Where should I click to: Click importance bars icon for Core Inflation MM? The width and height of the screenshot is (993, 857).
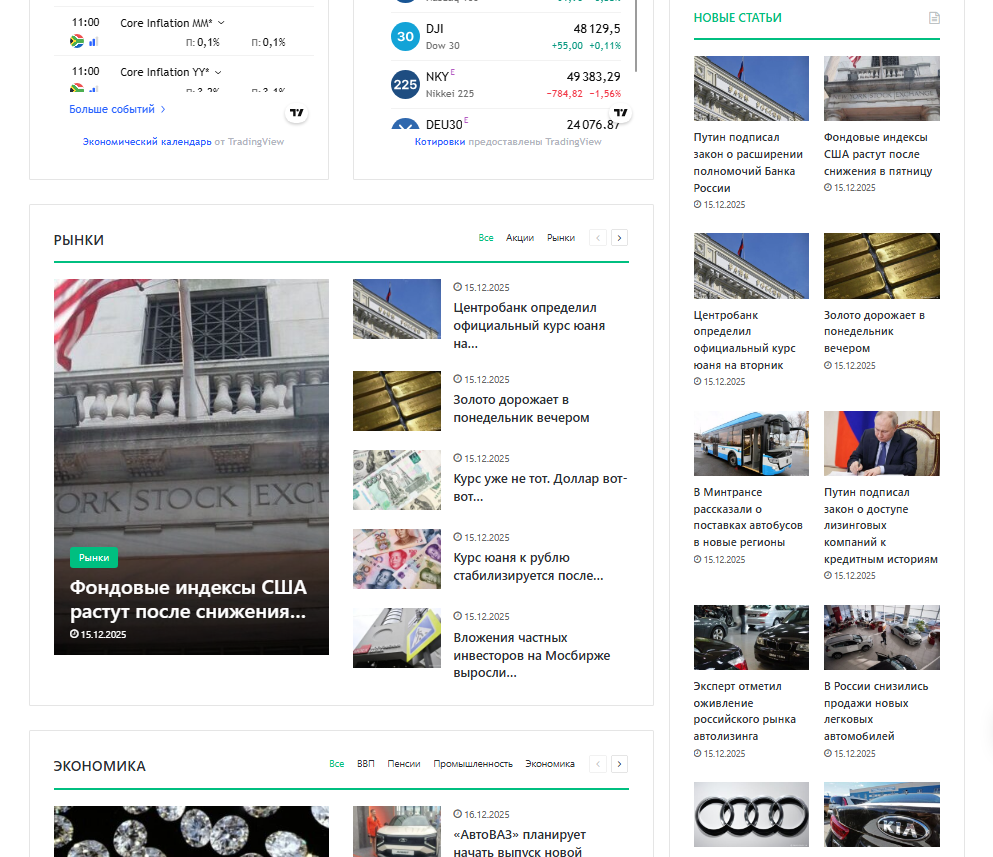coord(93,42)
